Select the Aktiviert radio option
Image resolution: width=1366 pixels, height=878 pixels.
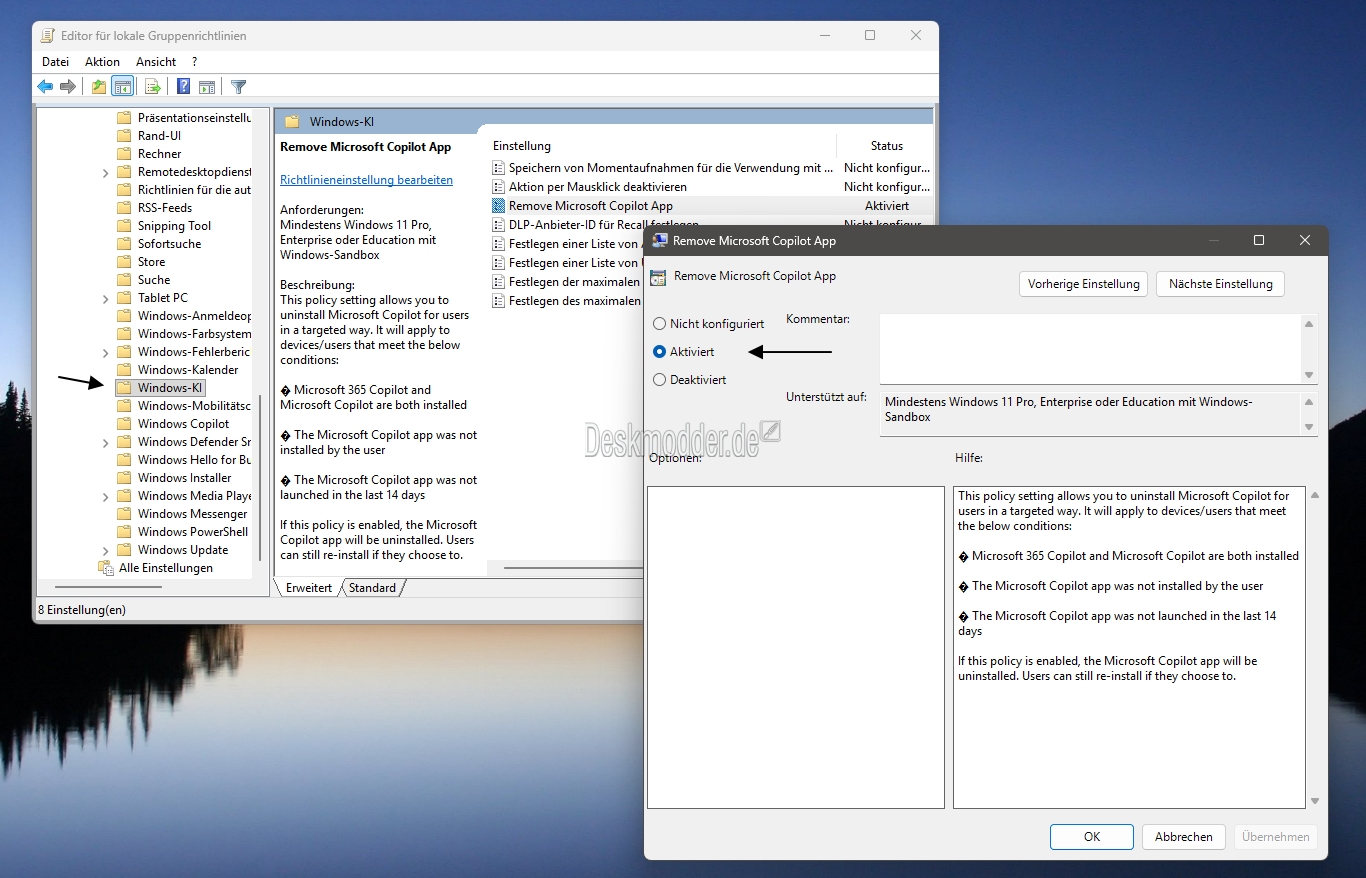pyautogui.click(x=659, y=352)
